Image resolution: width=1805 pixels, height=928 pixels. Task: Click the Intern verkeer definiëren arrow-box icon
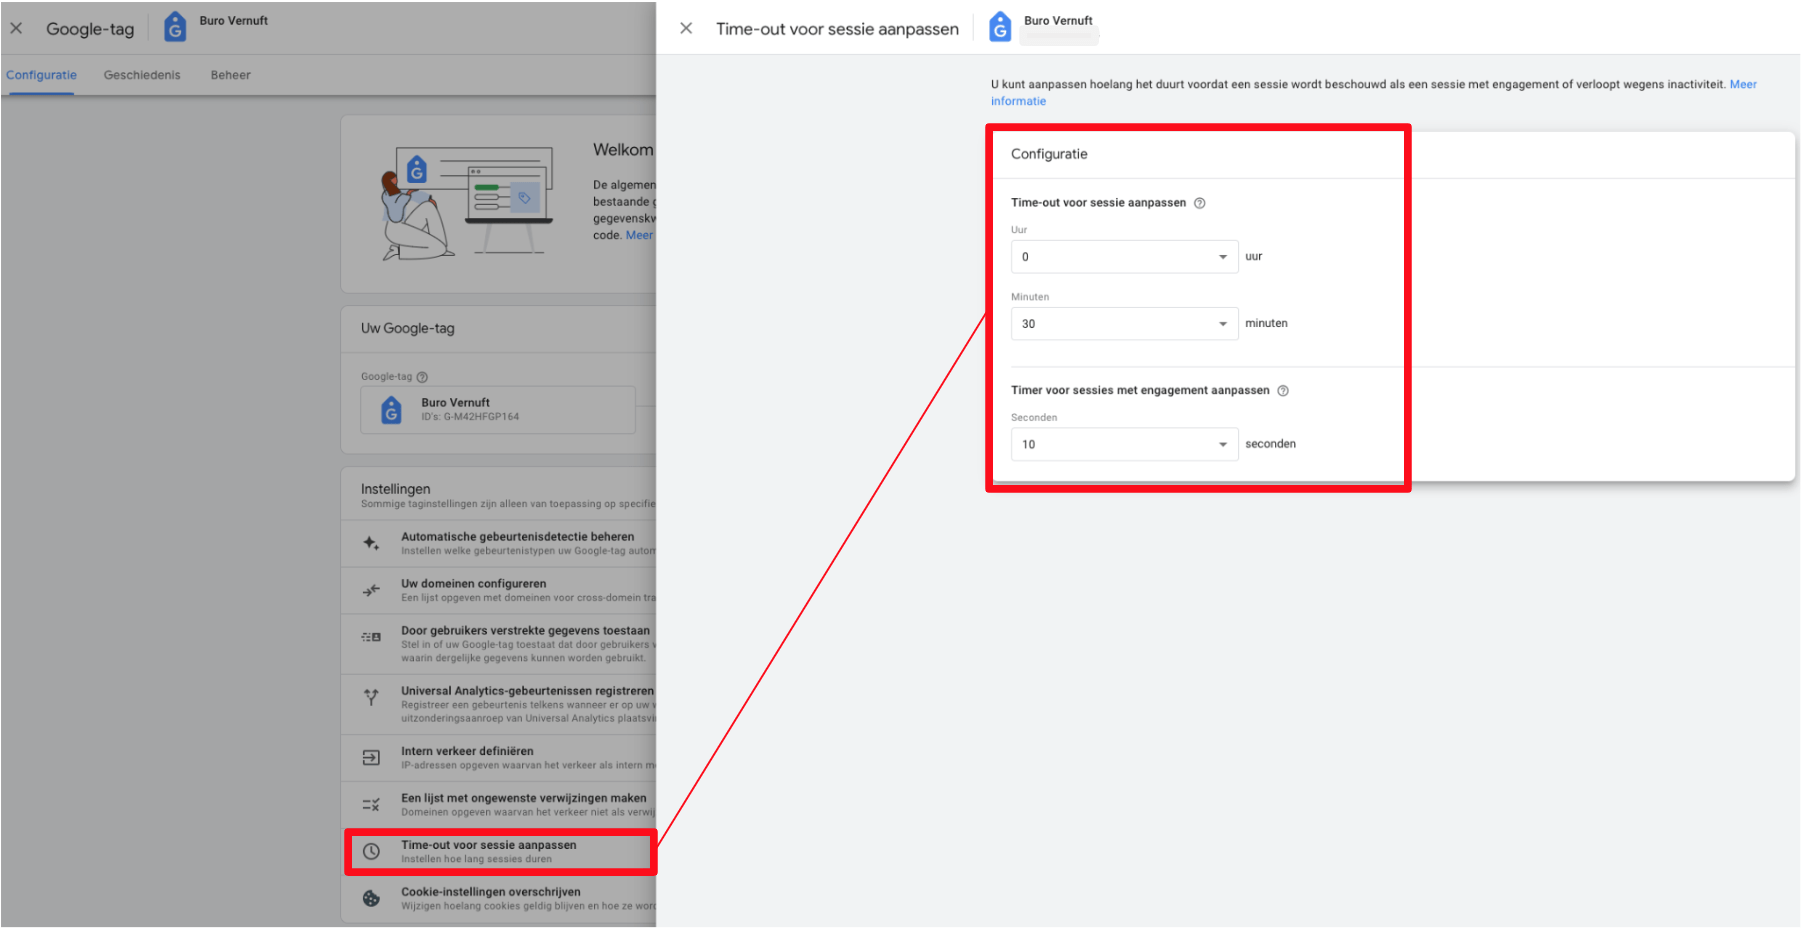coord(371,758)
